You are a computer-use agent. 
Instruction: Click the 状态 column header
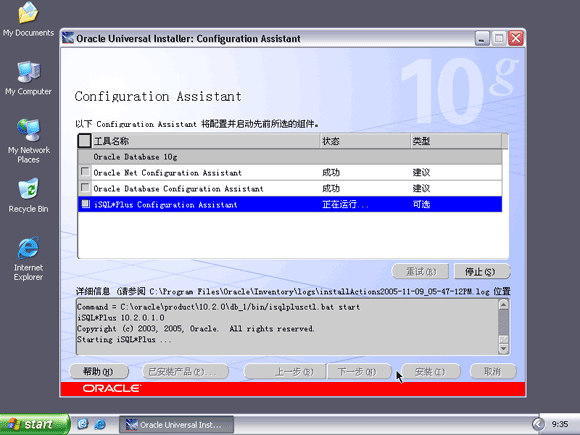365,141
